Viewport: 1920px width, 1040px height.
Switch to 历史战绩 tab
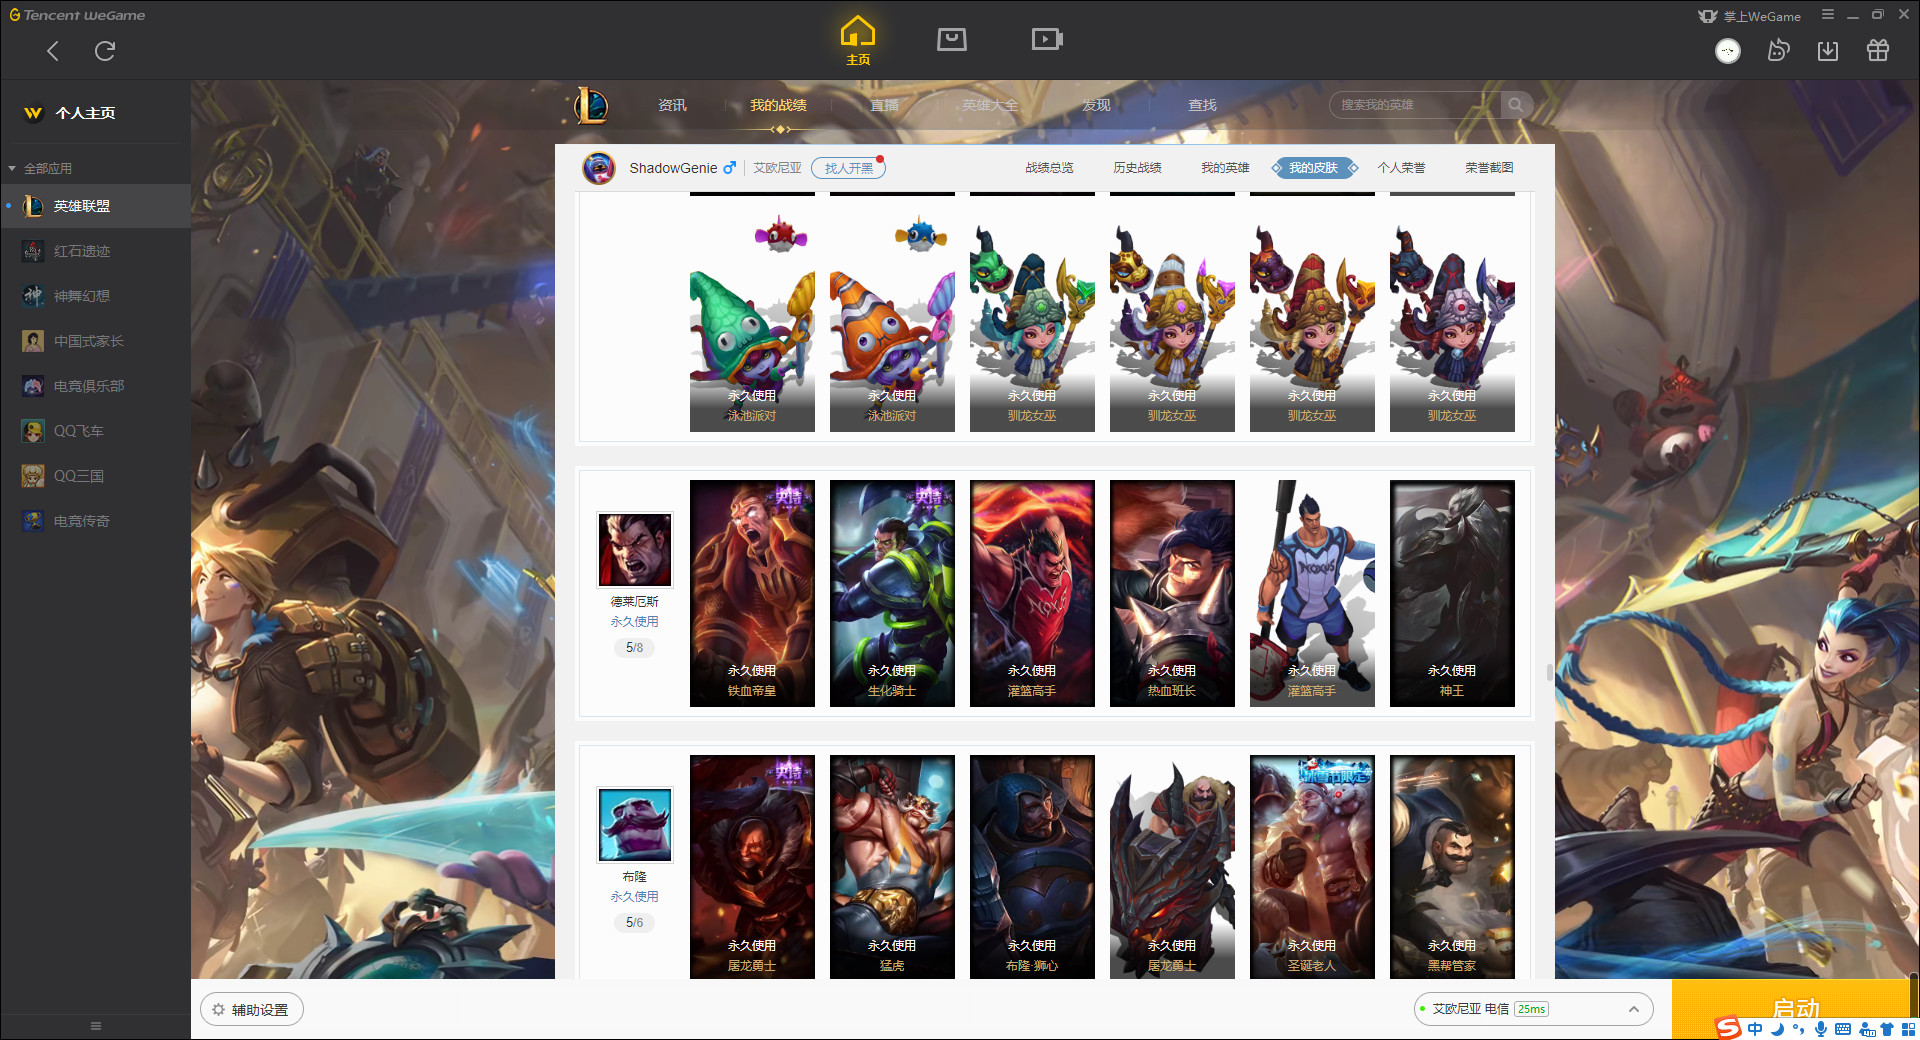pyautogui.click(x=1137, y=168)
